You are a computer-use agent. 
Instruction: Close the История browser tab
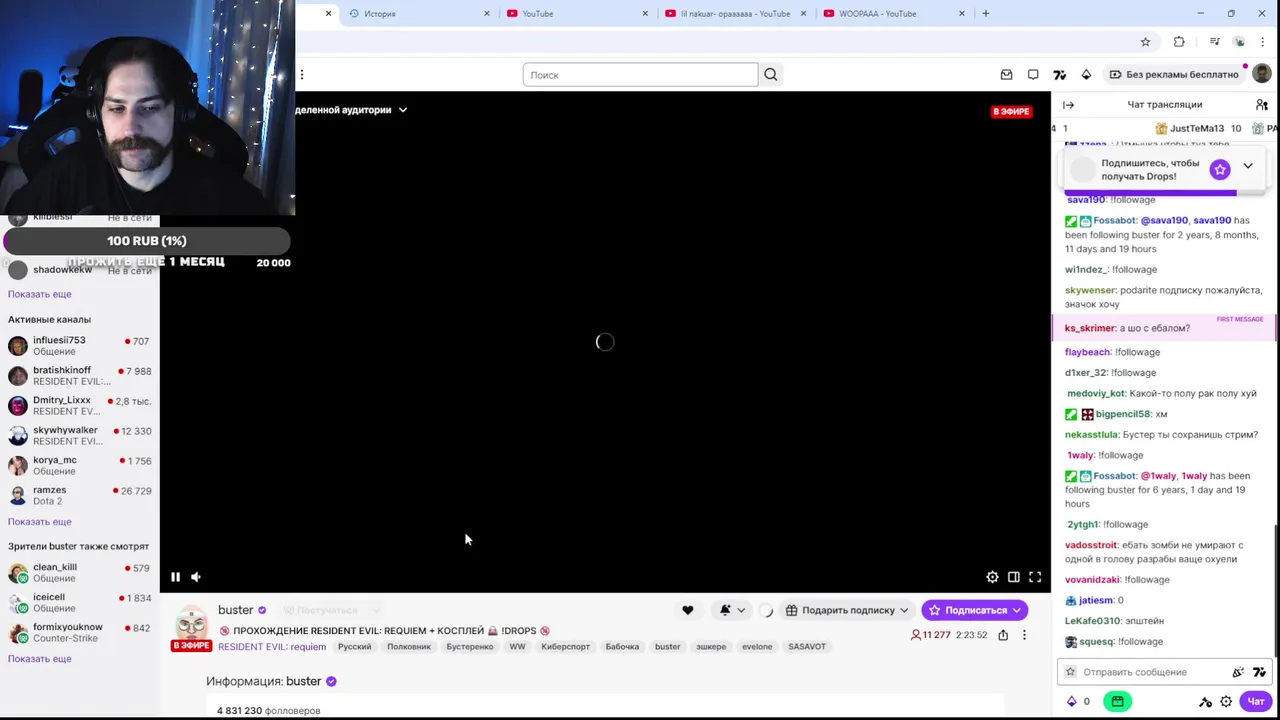click(487, 14)
